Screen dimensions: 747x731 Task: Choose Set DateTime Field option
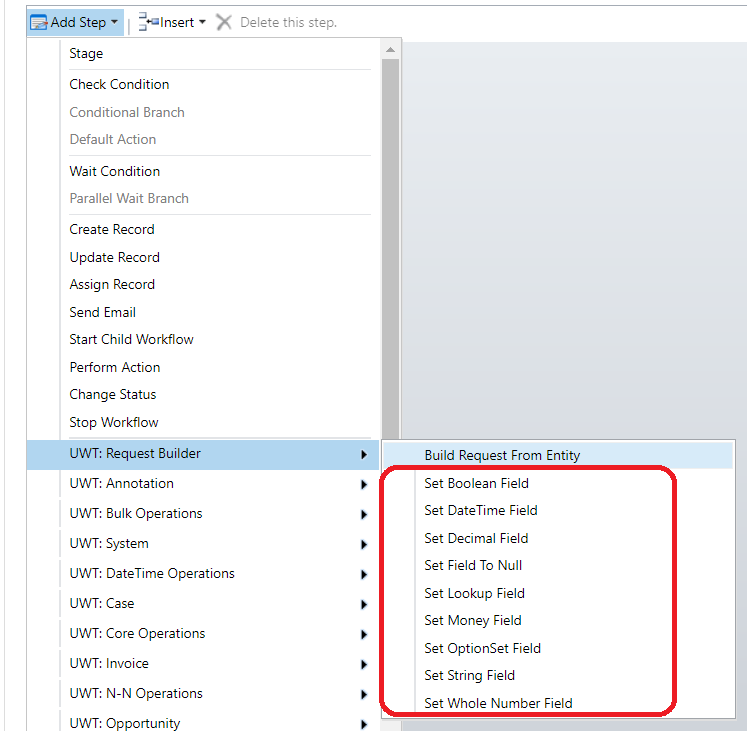[480, 510]
